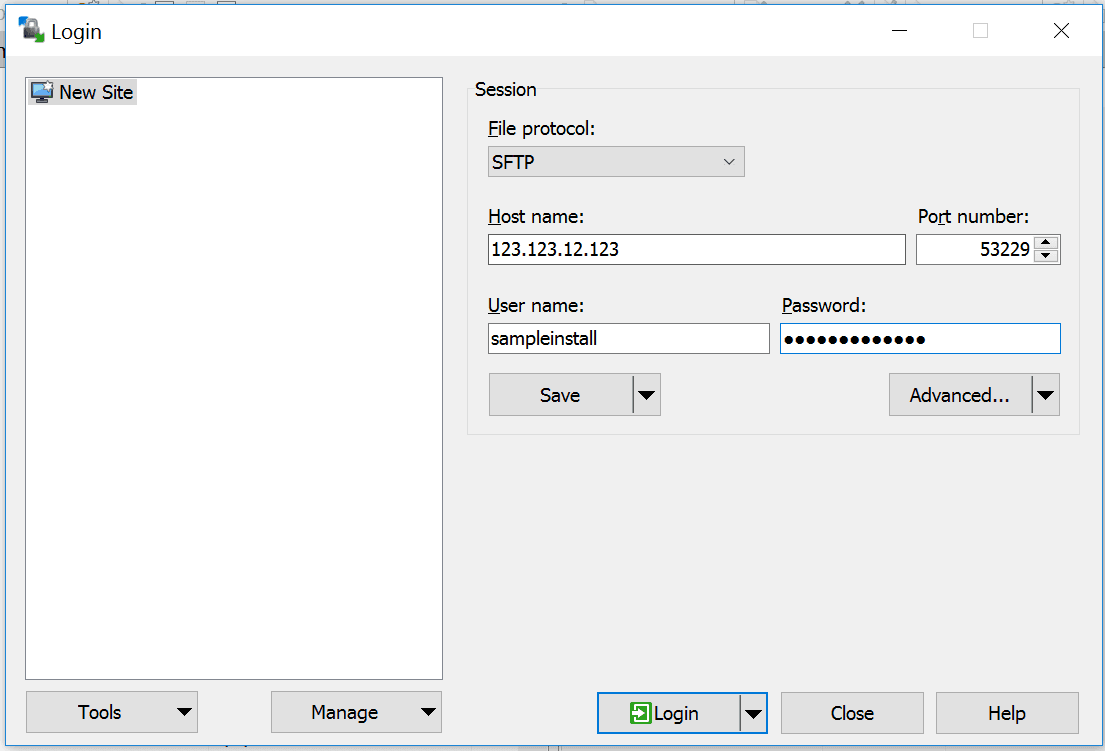
Task: Expand the Advanced options dropdown arrow
Action: pyautogui.click(x=1046, y=394)
